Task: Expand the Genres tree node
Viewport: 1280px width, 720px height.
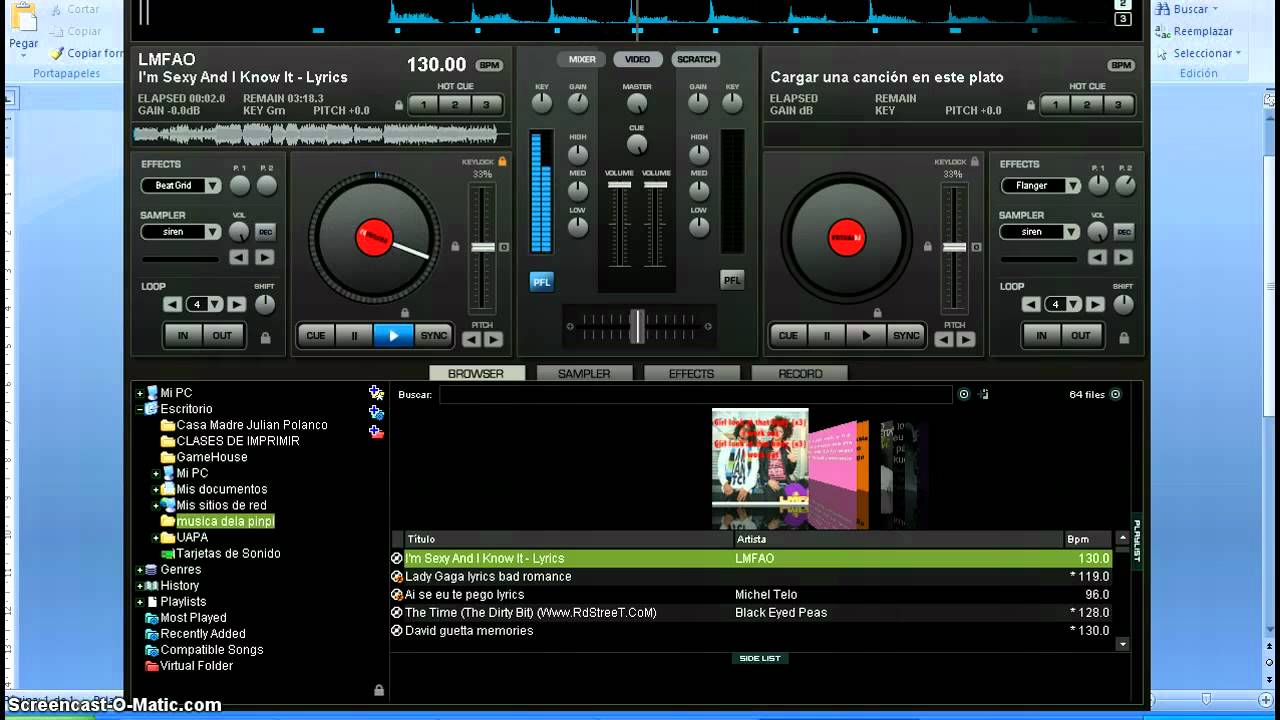Action: click(x=140, y=570)
